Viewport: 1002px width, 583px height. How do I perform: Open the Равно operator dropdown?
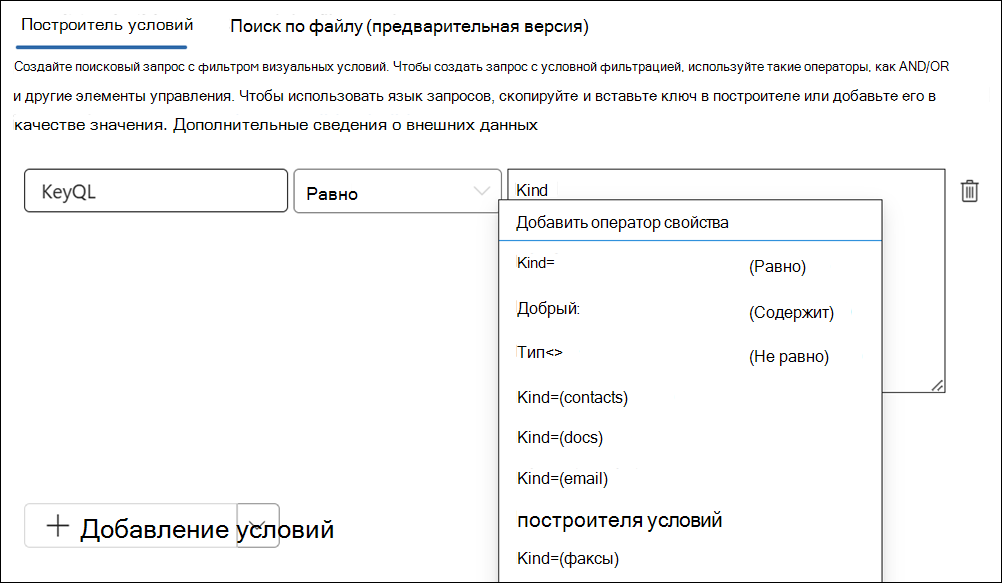pos(396,191)
